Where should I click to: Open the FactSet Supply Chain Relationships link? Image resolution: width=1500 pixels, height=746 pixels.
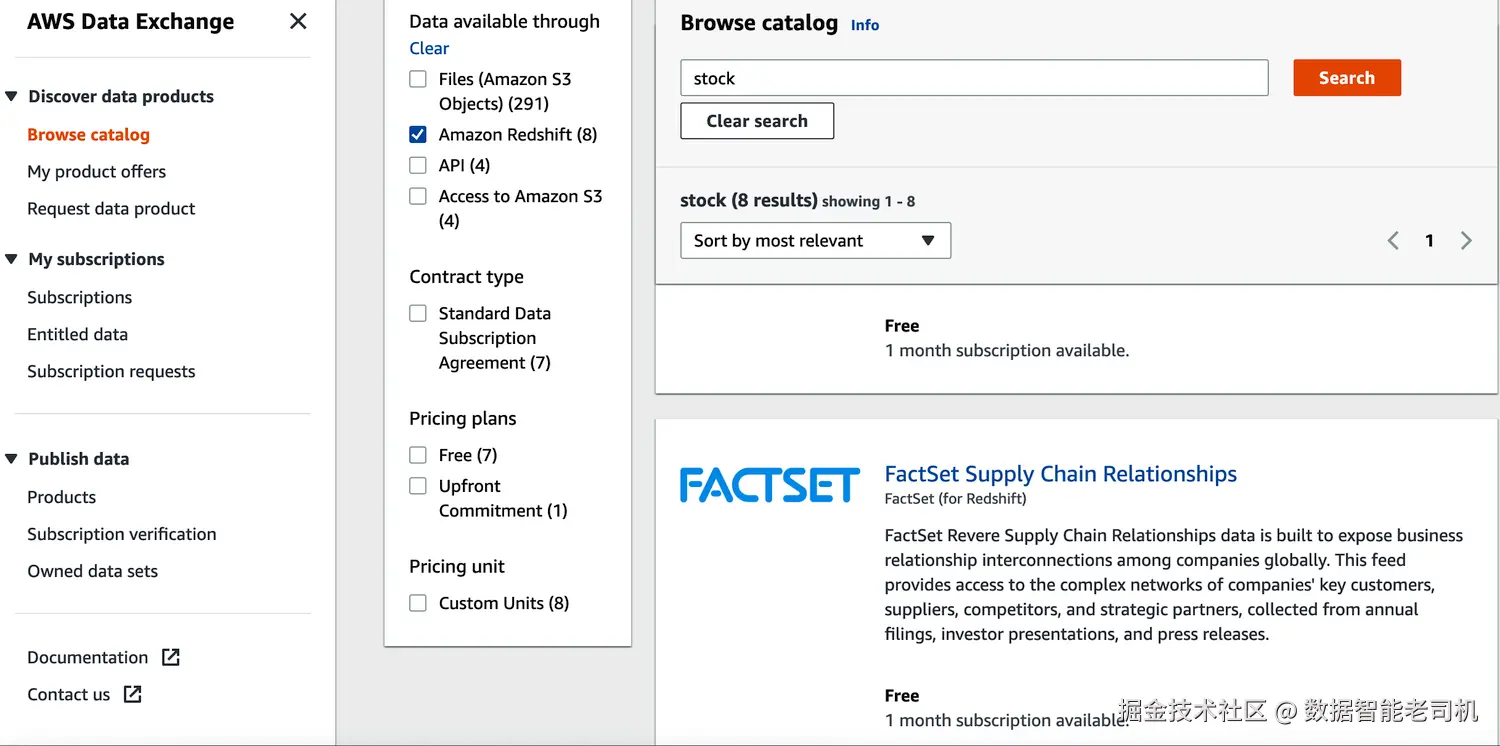coord(1060,474)
